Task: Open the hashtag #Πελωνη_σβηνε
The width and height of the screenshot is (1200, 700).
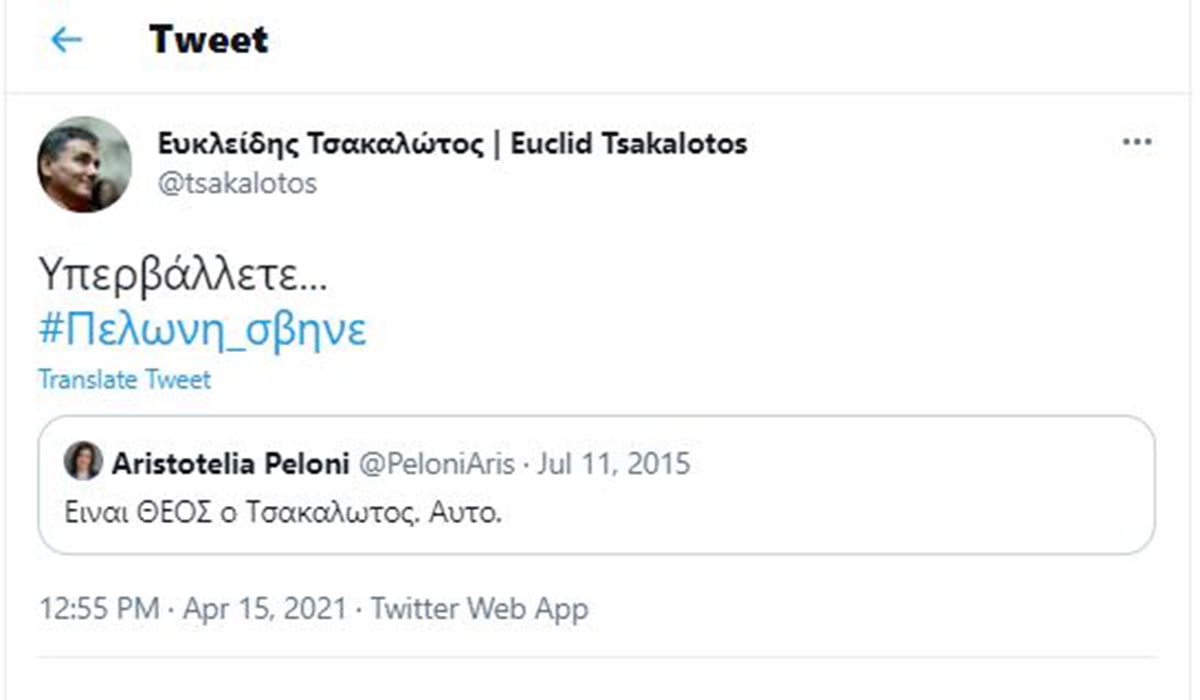Action: click(202, 330)
